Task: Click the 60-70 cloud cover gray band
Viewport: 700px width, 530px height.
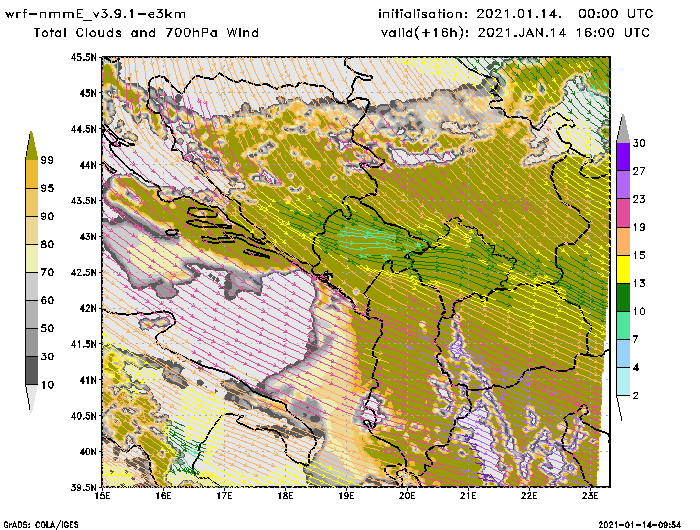Action: 32,287
